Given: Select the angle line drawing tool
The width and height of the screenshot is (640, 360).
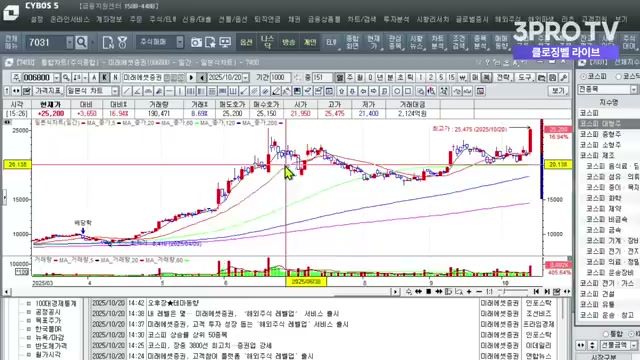Looking at the screenshot, I should (138, 91).
